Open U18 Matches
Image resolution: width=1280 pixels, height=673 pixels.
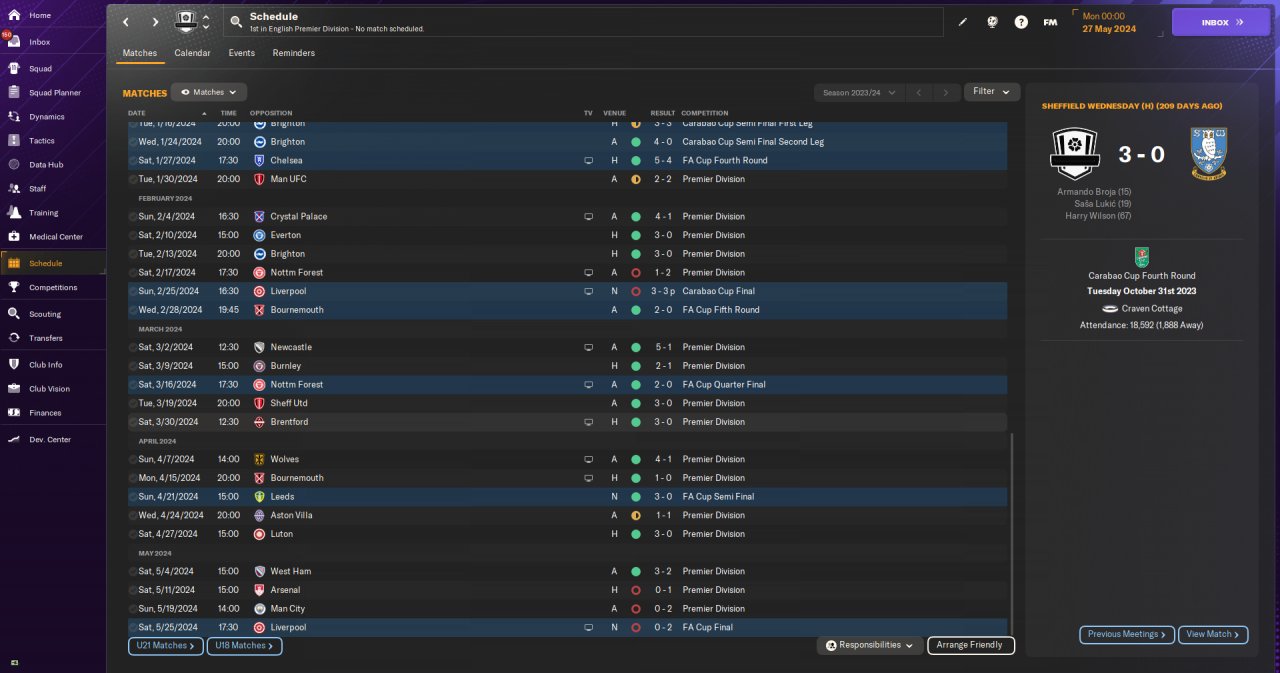(245, 646)
